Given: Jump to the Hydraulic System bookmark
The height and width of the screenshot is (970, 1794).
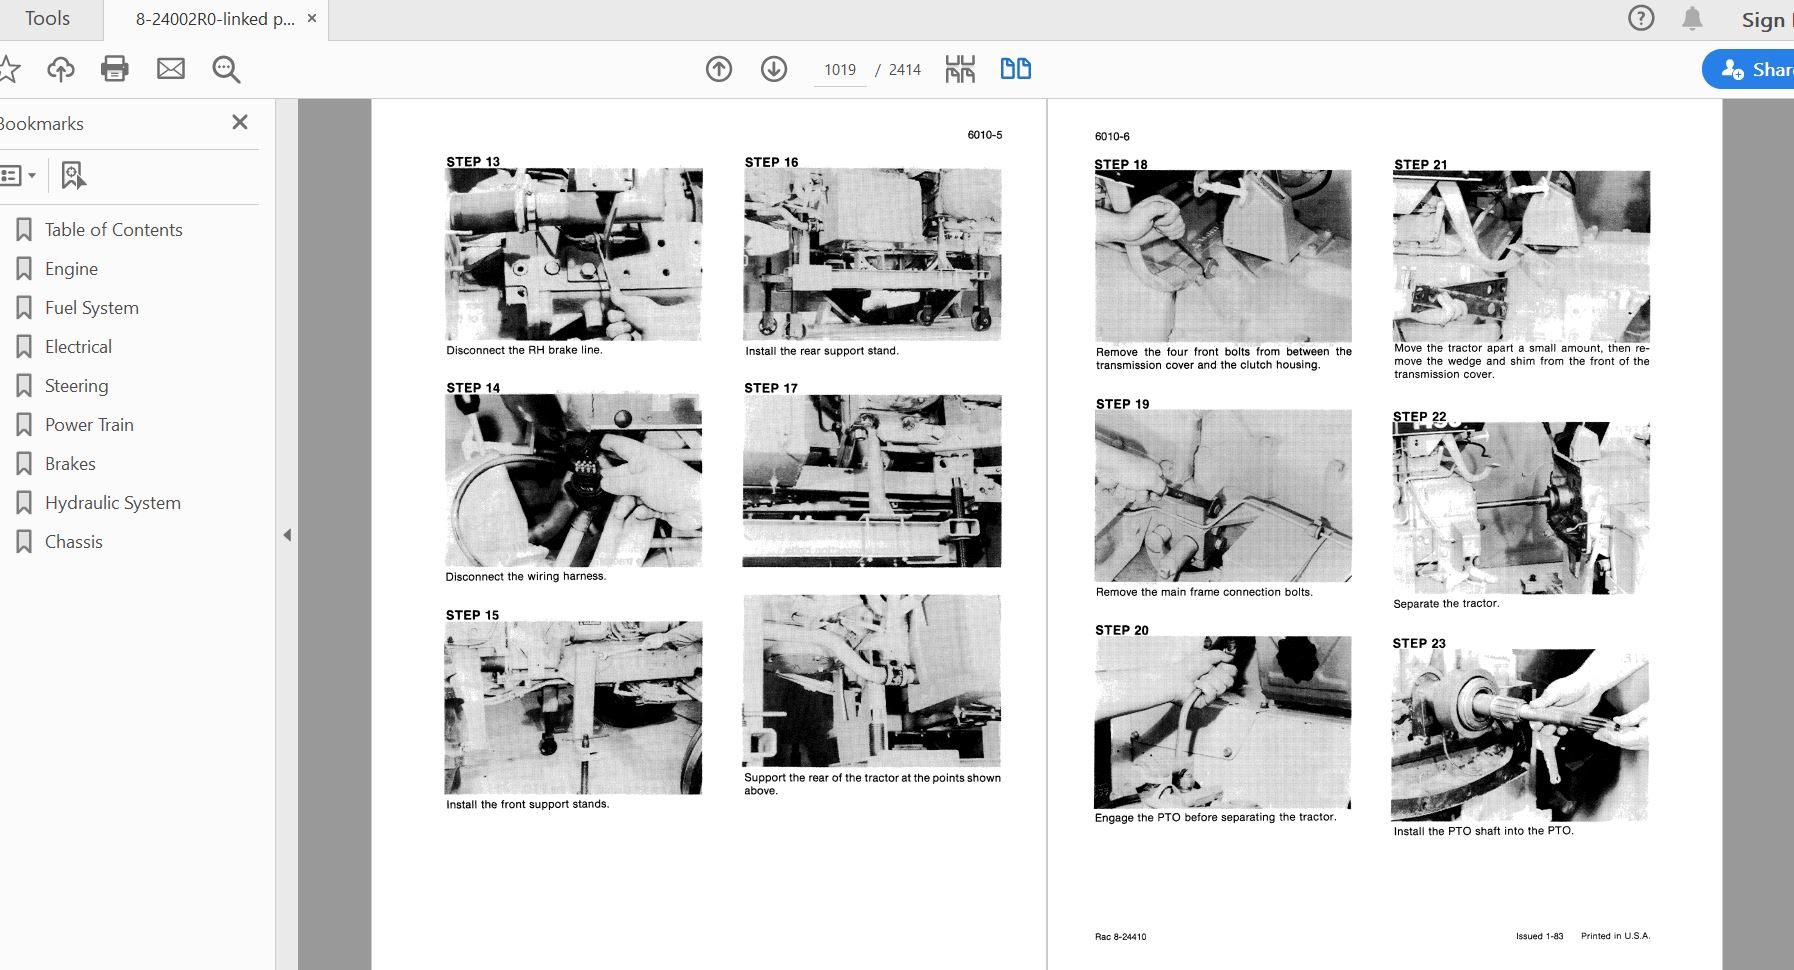Looking at the screenshot, I should point(112,503).
